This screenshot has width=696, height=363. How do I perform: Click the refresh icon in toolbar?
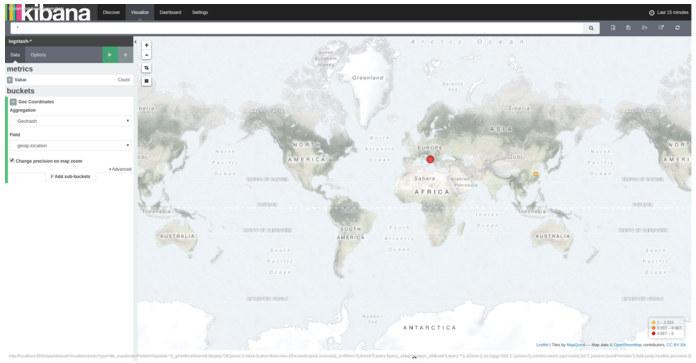pyautogui.click(x=677, y=28)
